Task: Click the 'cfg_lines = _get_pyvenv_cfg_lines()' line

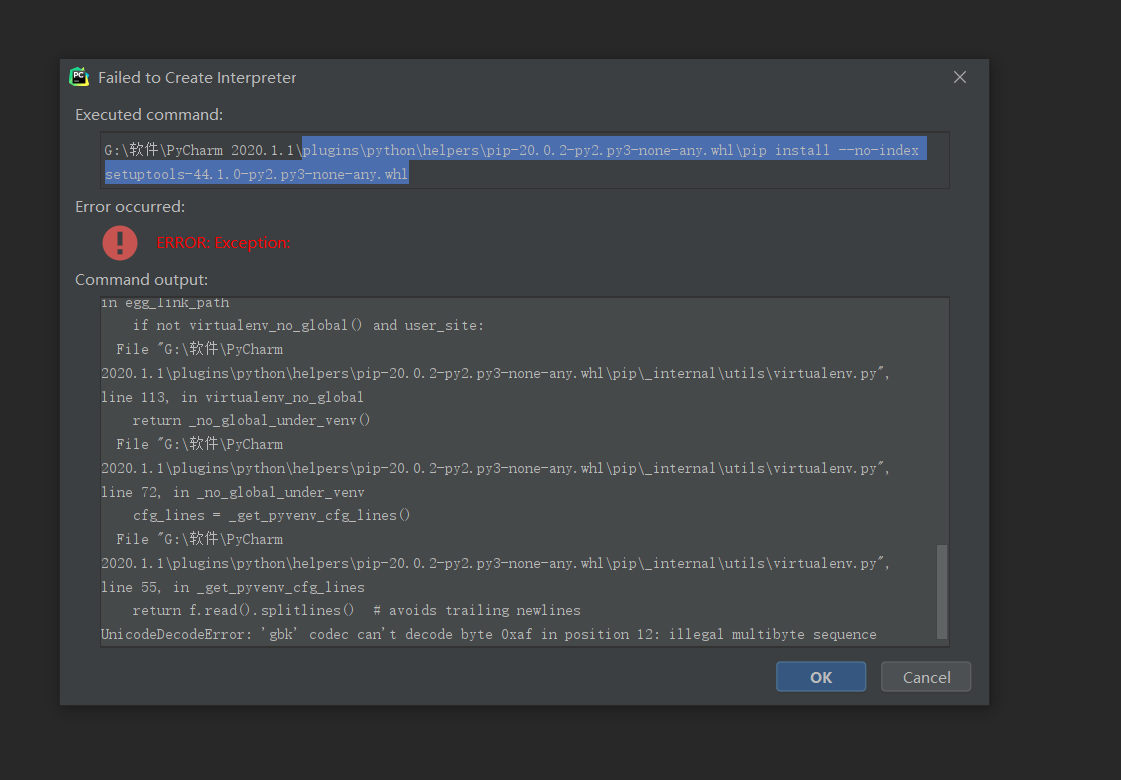Action: point(272,515)
